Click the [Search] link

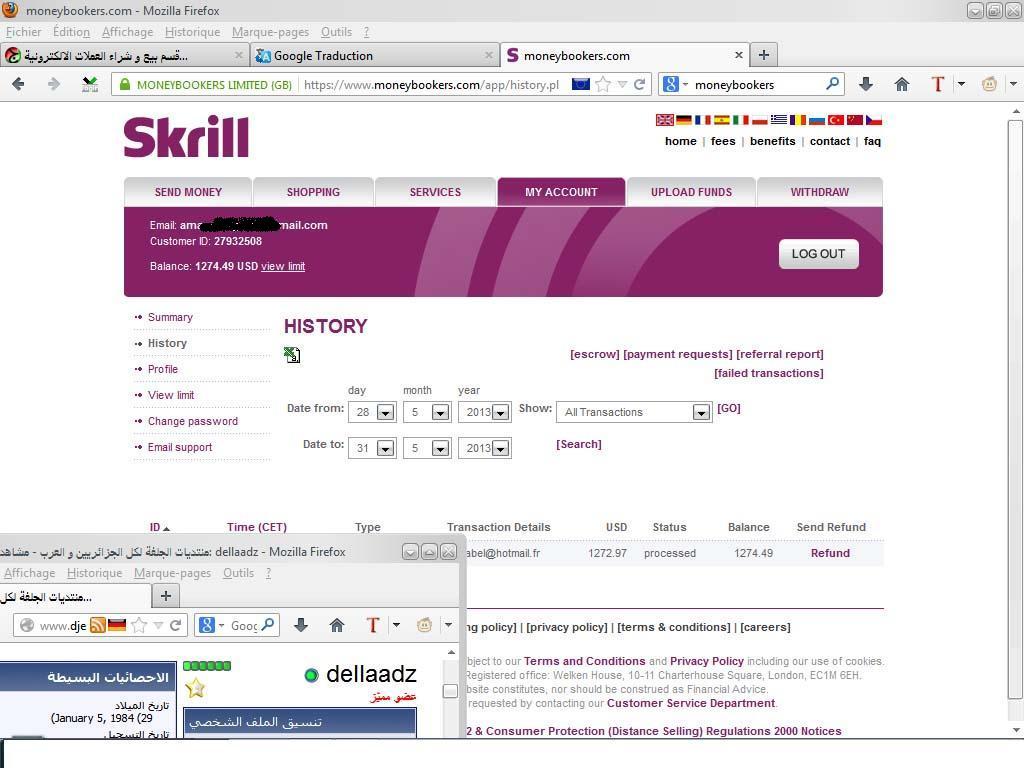[579, 444]
